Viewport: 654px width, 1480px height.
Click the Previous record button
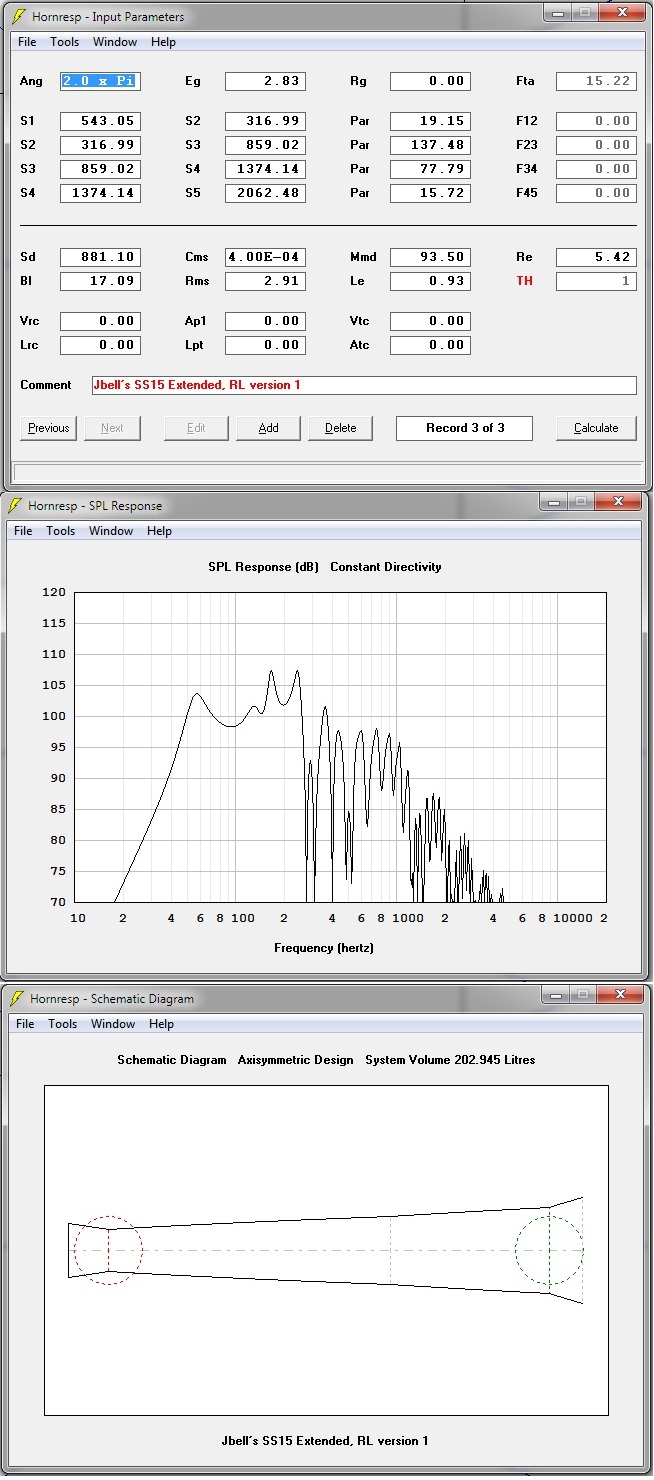click(49, 428)
